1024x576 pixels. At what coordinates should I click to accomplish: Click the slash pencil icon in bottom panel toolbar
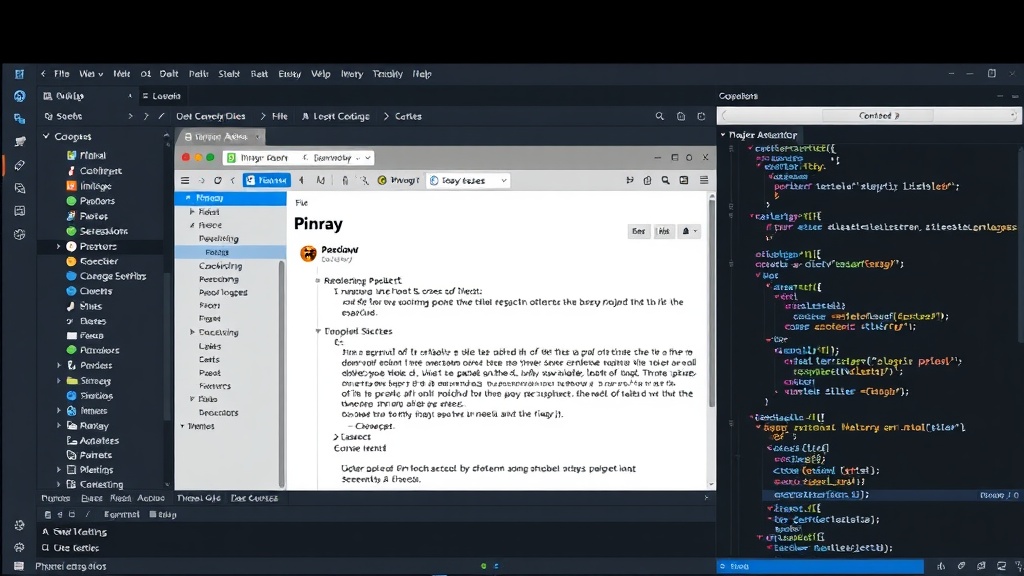(88, 515)
